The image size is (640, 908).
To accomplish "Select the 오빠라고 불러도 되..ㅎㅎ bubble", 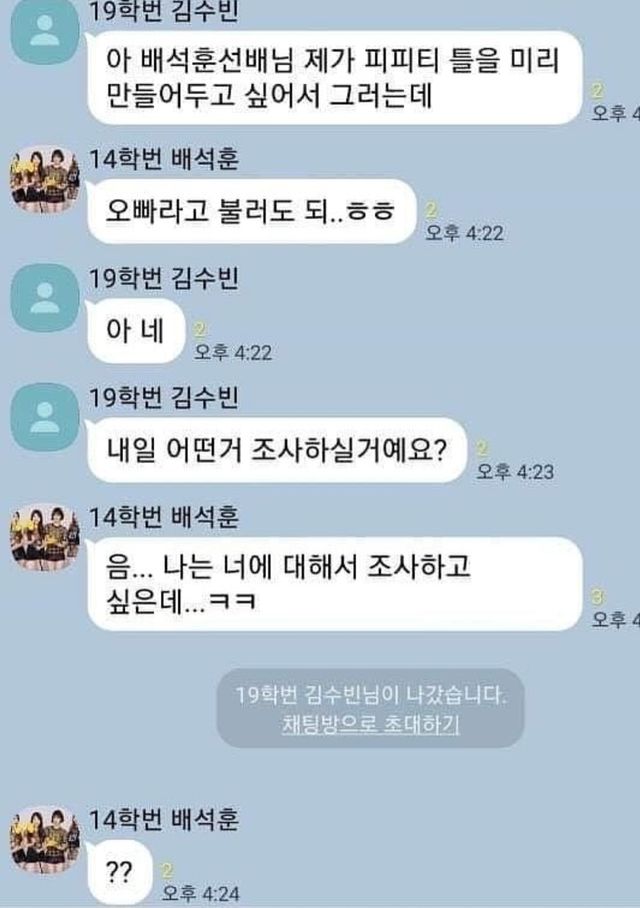I will (x=251, y=211).
